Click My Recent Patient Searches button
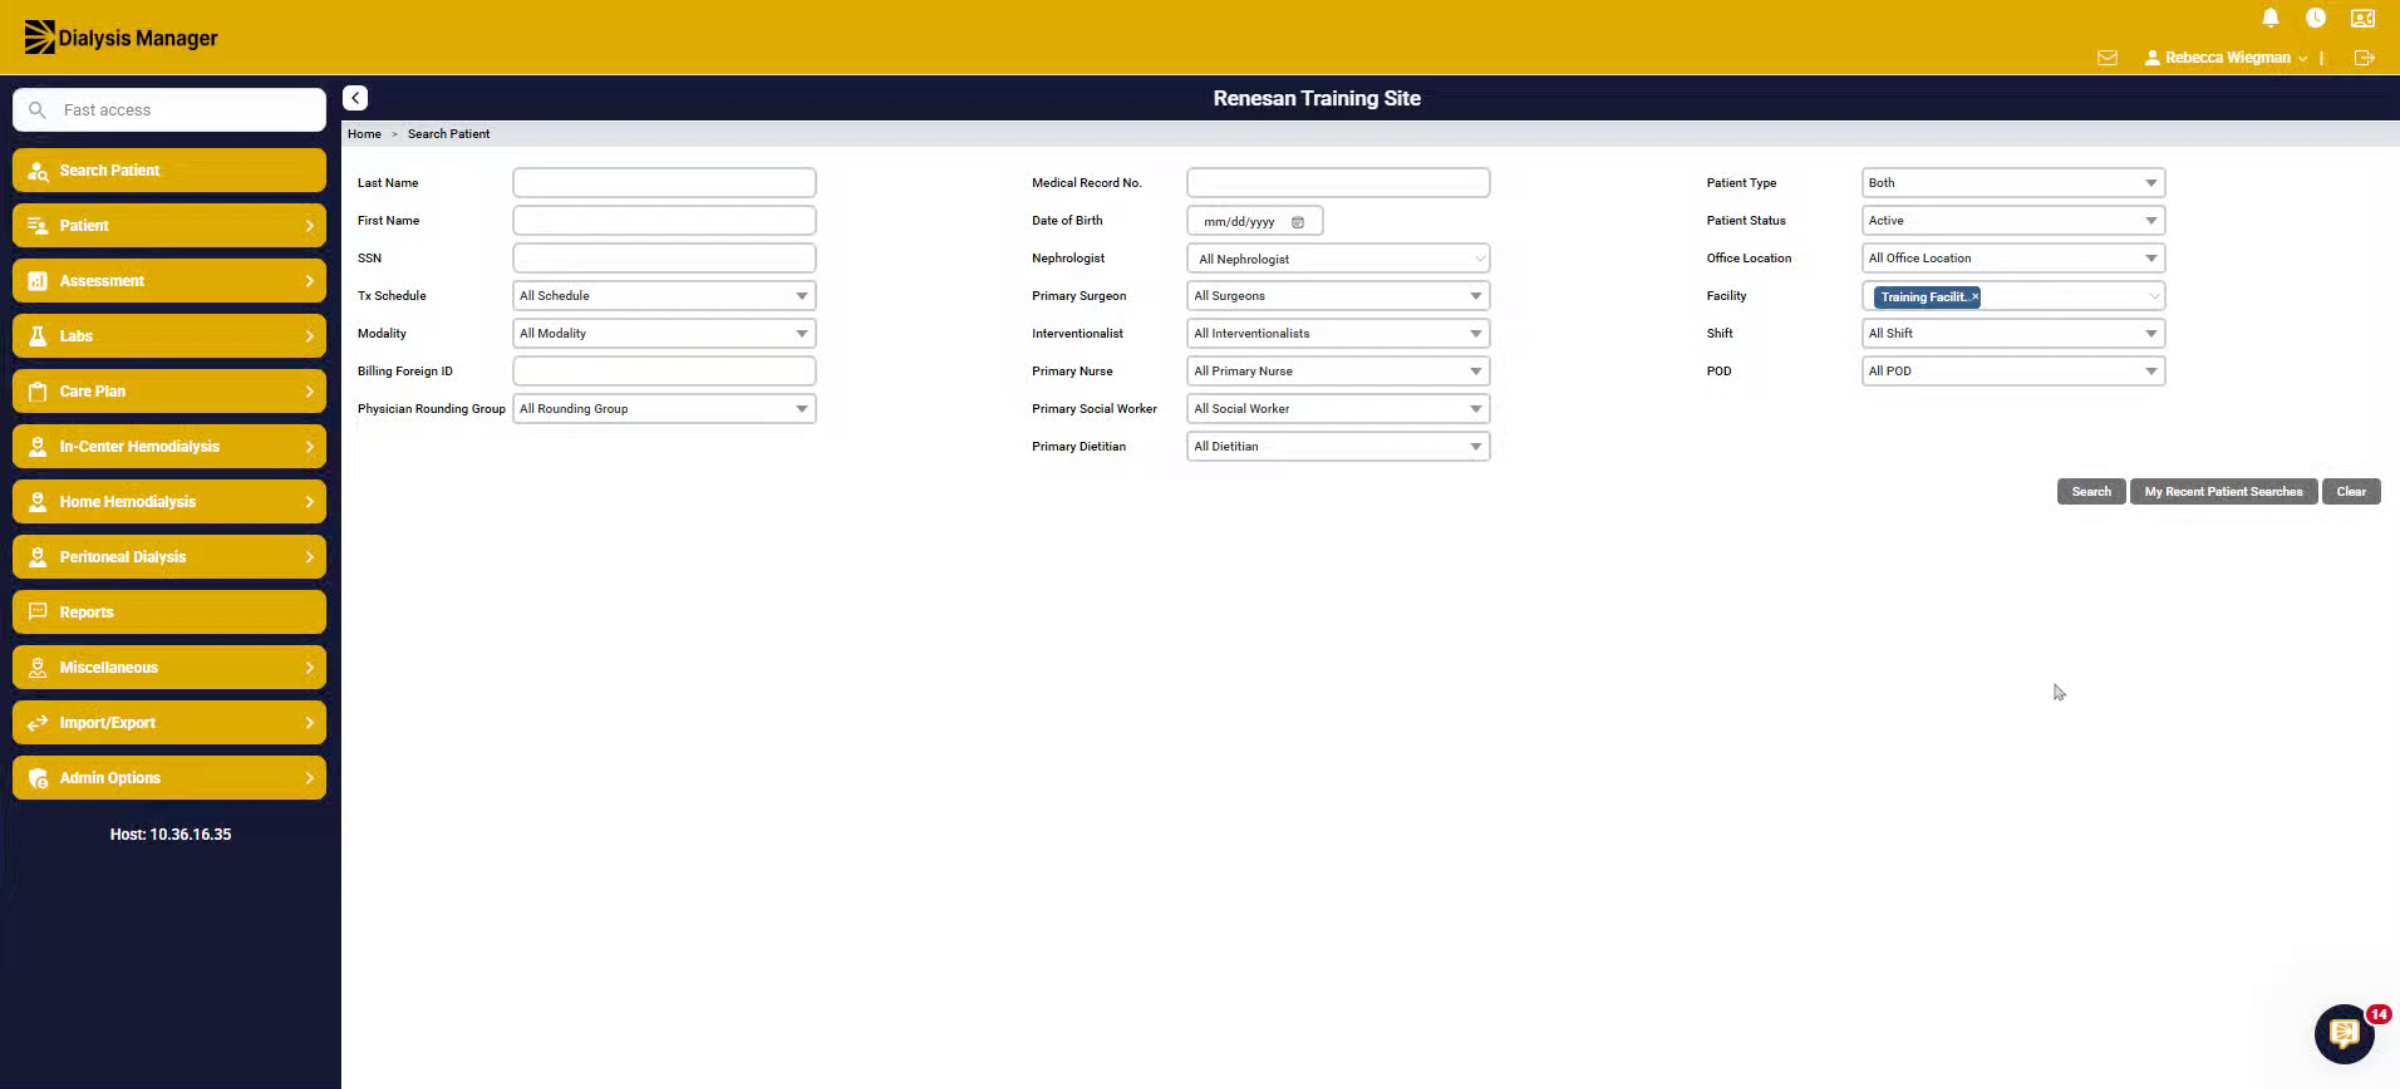2400x1089 pixels. pos(2223,492)
